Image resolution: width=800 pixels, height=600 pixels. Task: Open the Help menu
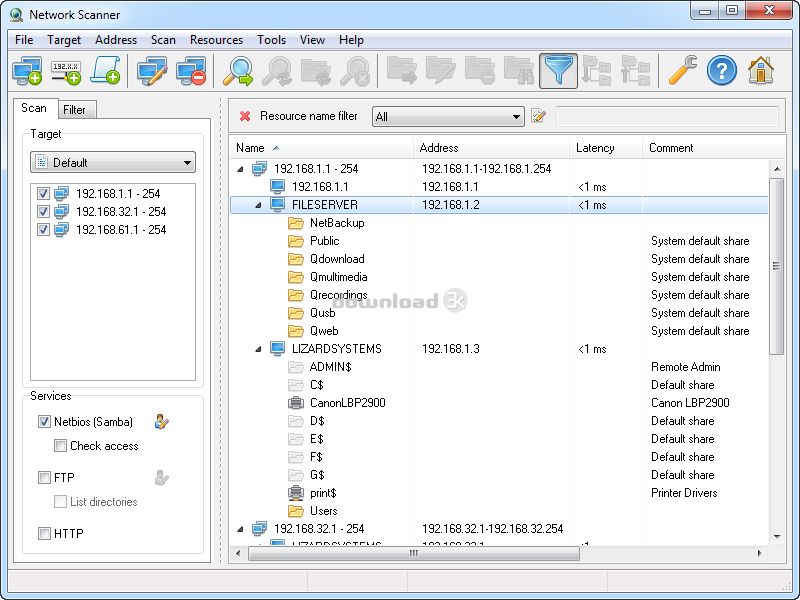click(352, 40)
